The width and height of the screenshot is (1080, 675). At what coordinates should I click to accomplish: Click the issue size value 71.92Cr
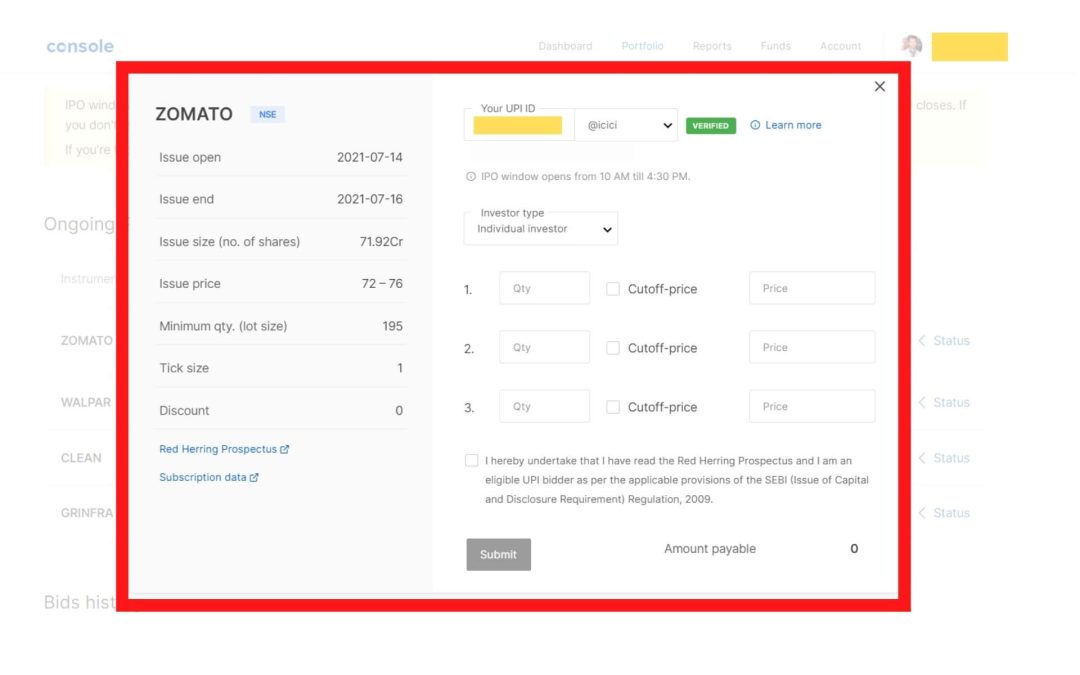click(381, 242)
